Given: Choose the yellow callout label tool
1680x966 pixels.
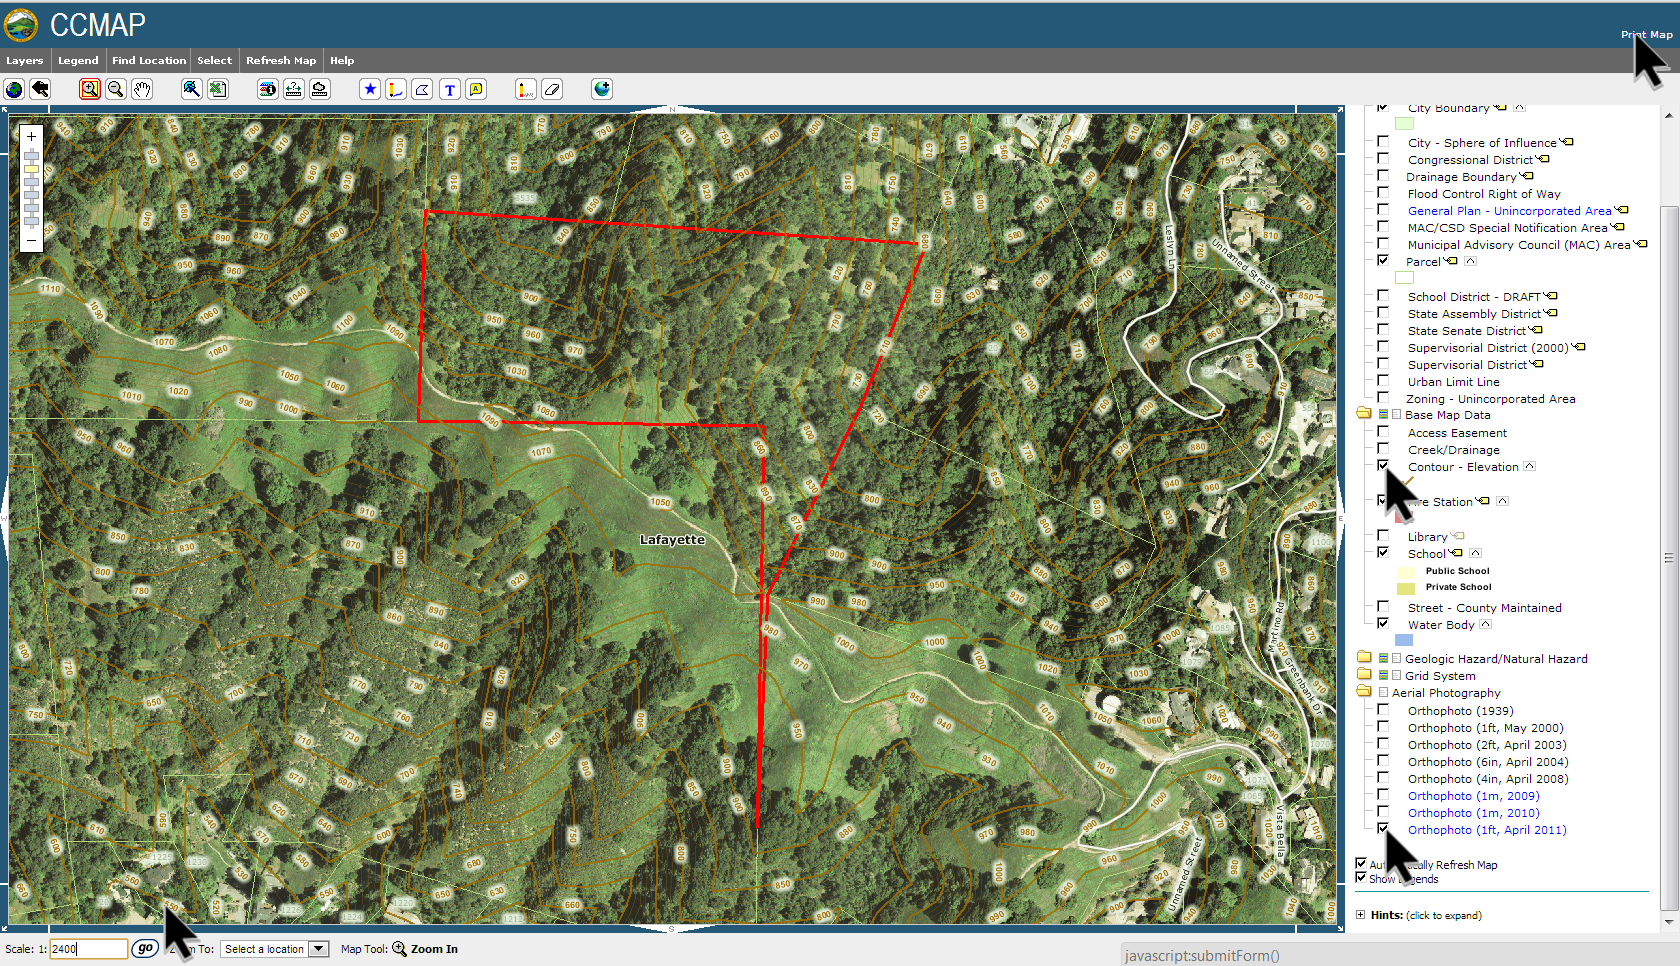Looking at the screenshot, I should (476, 89).
